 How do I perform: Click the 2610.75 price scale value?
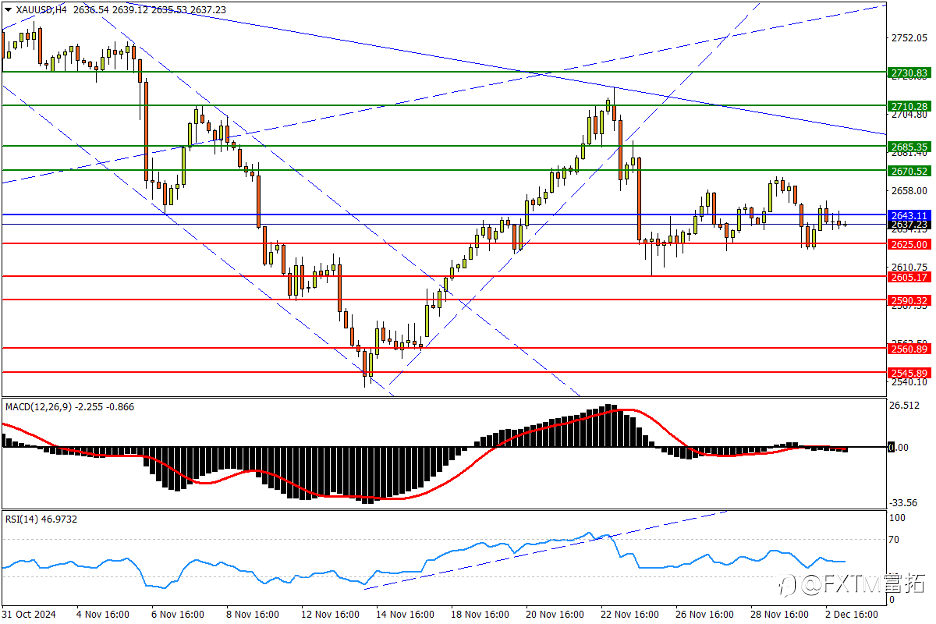[x=909, y=268]
